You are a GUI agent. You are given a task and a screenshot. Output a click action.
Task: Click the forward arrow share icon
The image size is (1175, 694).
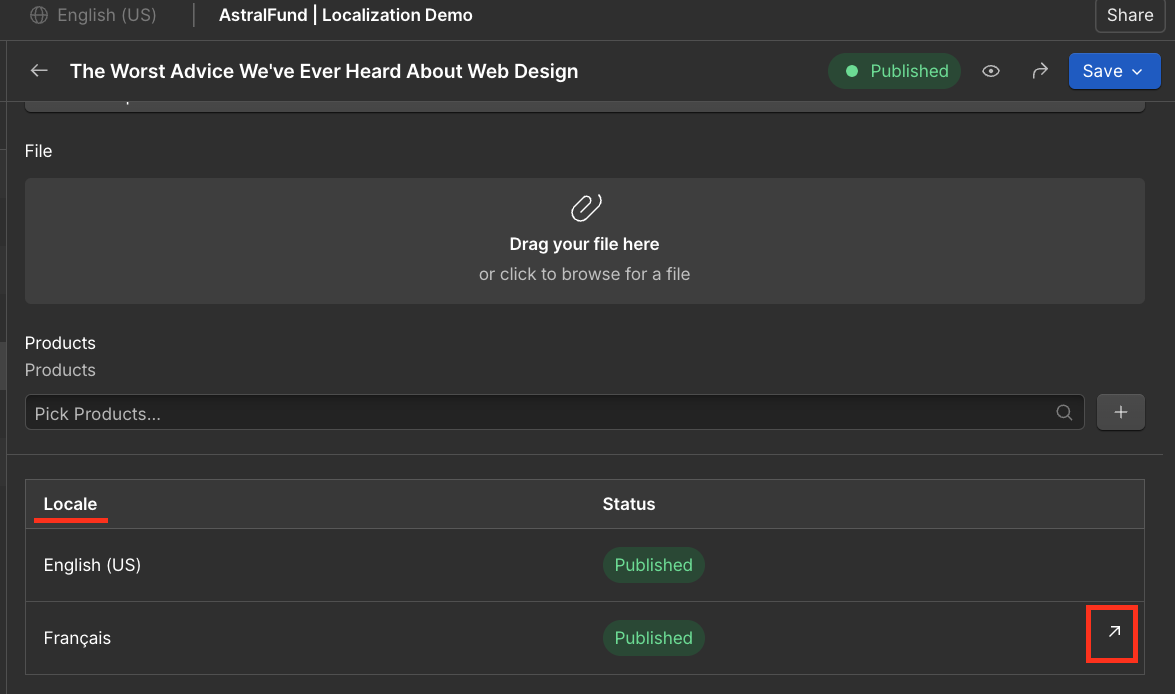[1040, 71]
